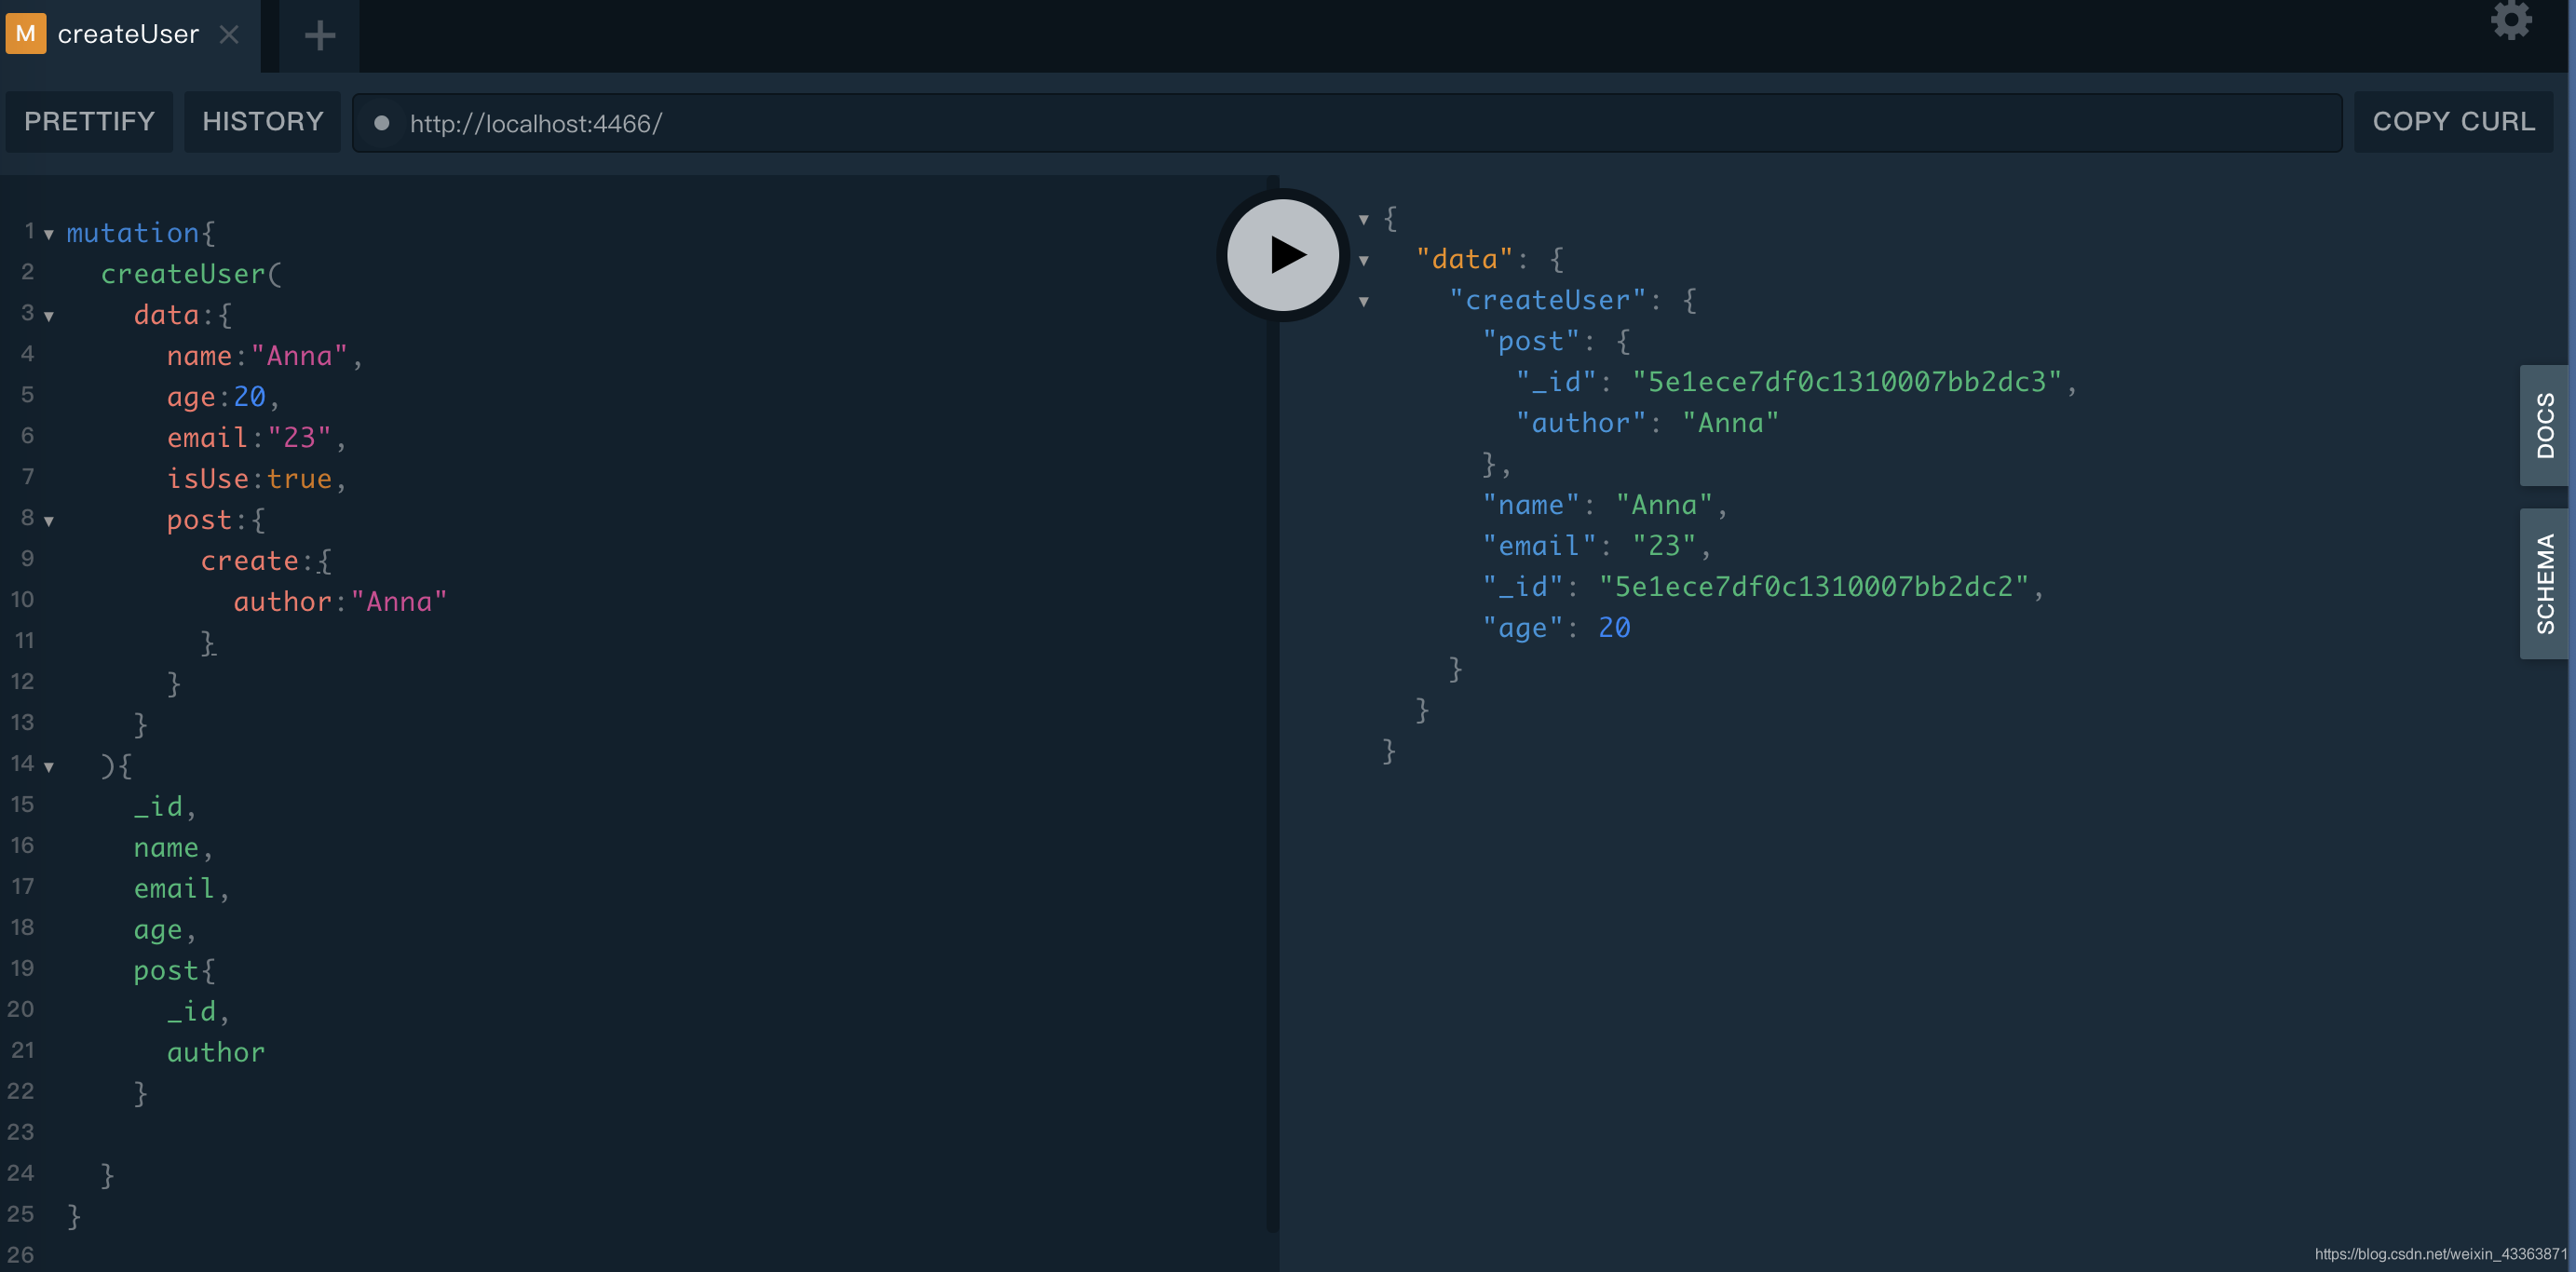Add a new tab with plus icon

pyautogui.click(x=319, y=36)
